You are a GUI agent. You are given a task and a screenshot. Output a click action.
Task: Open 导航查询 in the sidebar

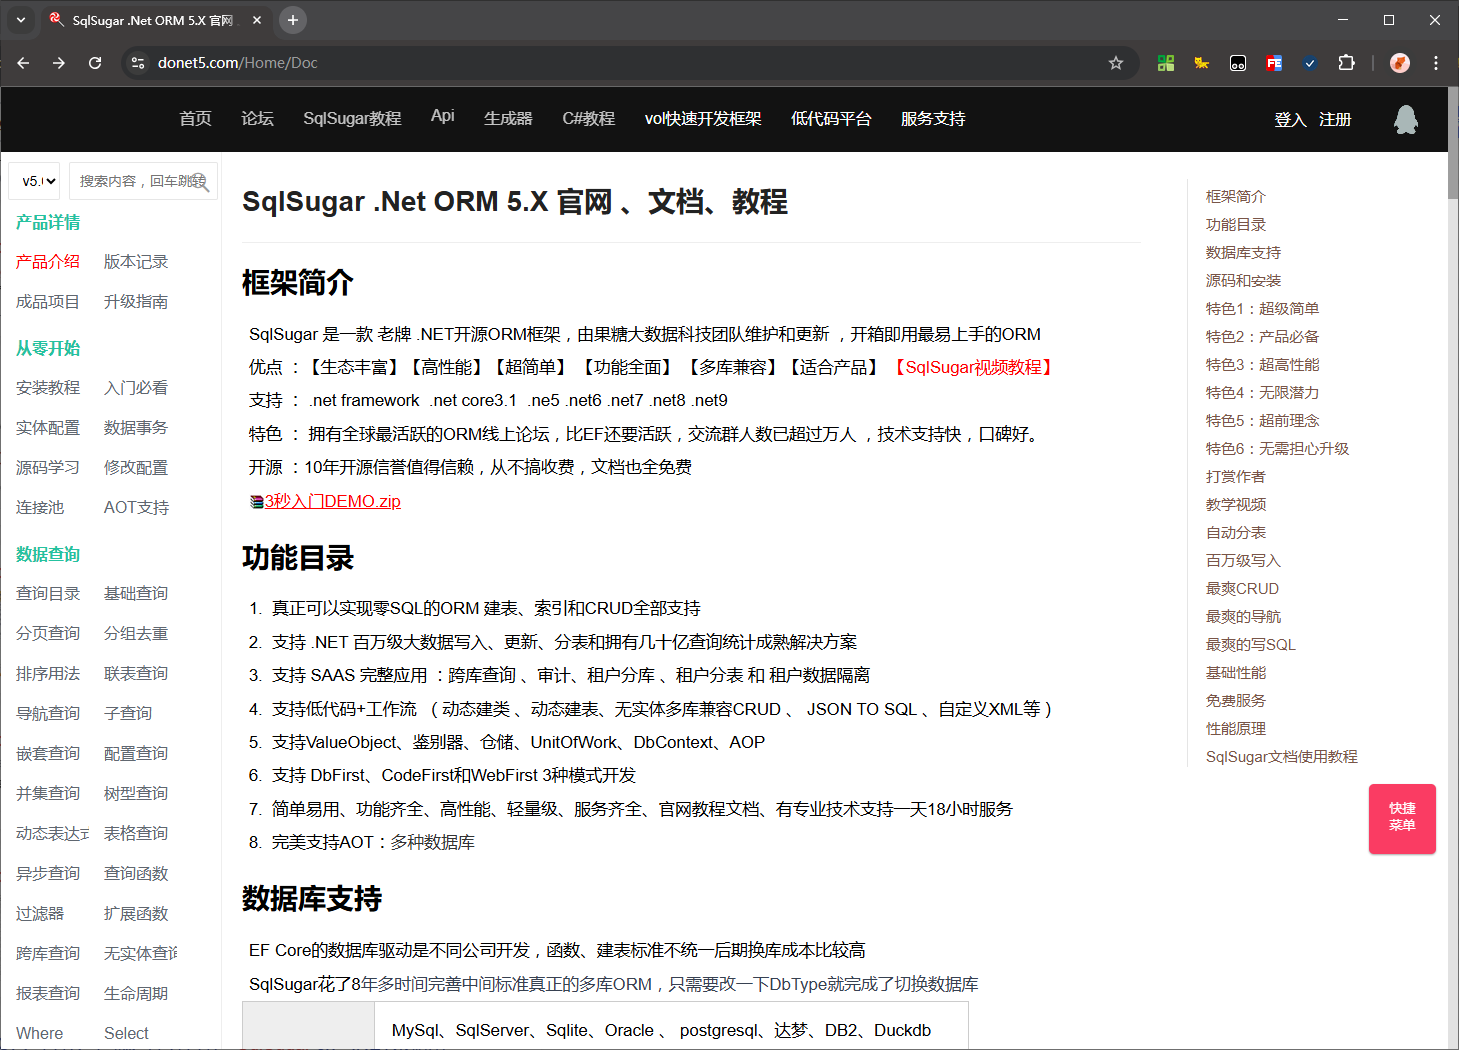[x=48, y=714]
